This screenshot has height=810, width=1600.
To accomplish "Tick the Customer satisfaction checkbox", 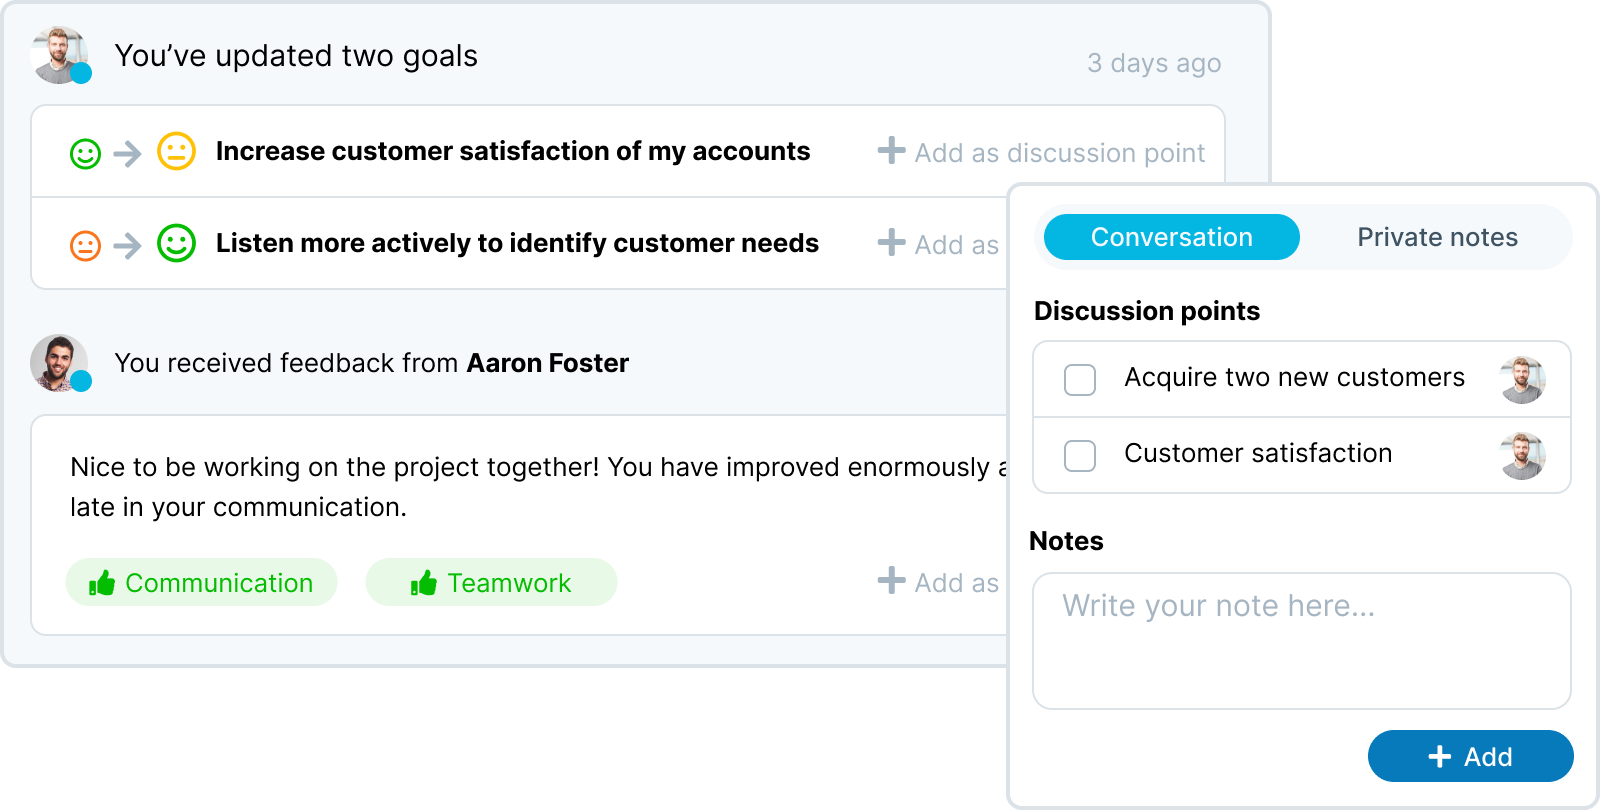I will click(x=1080, y=456).
